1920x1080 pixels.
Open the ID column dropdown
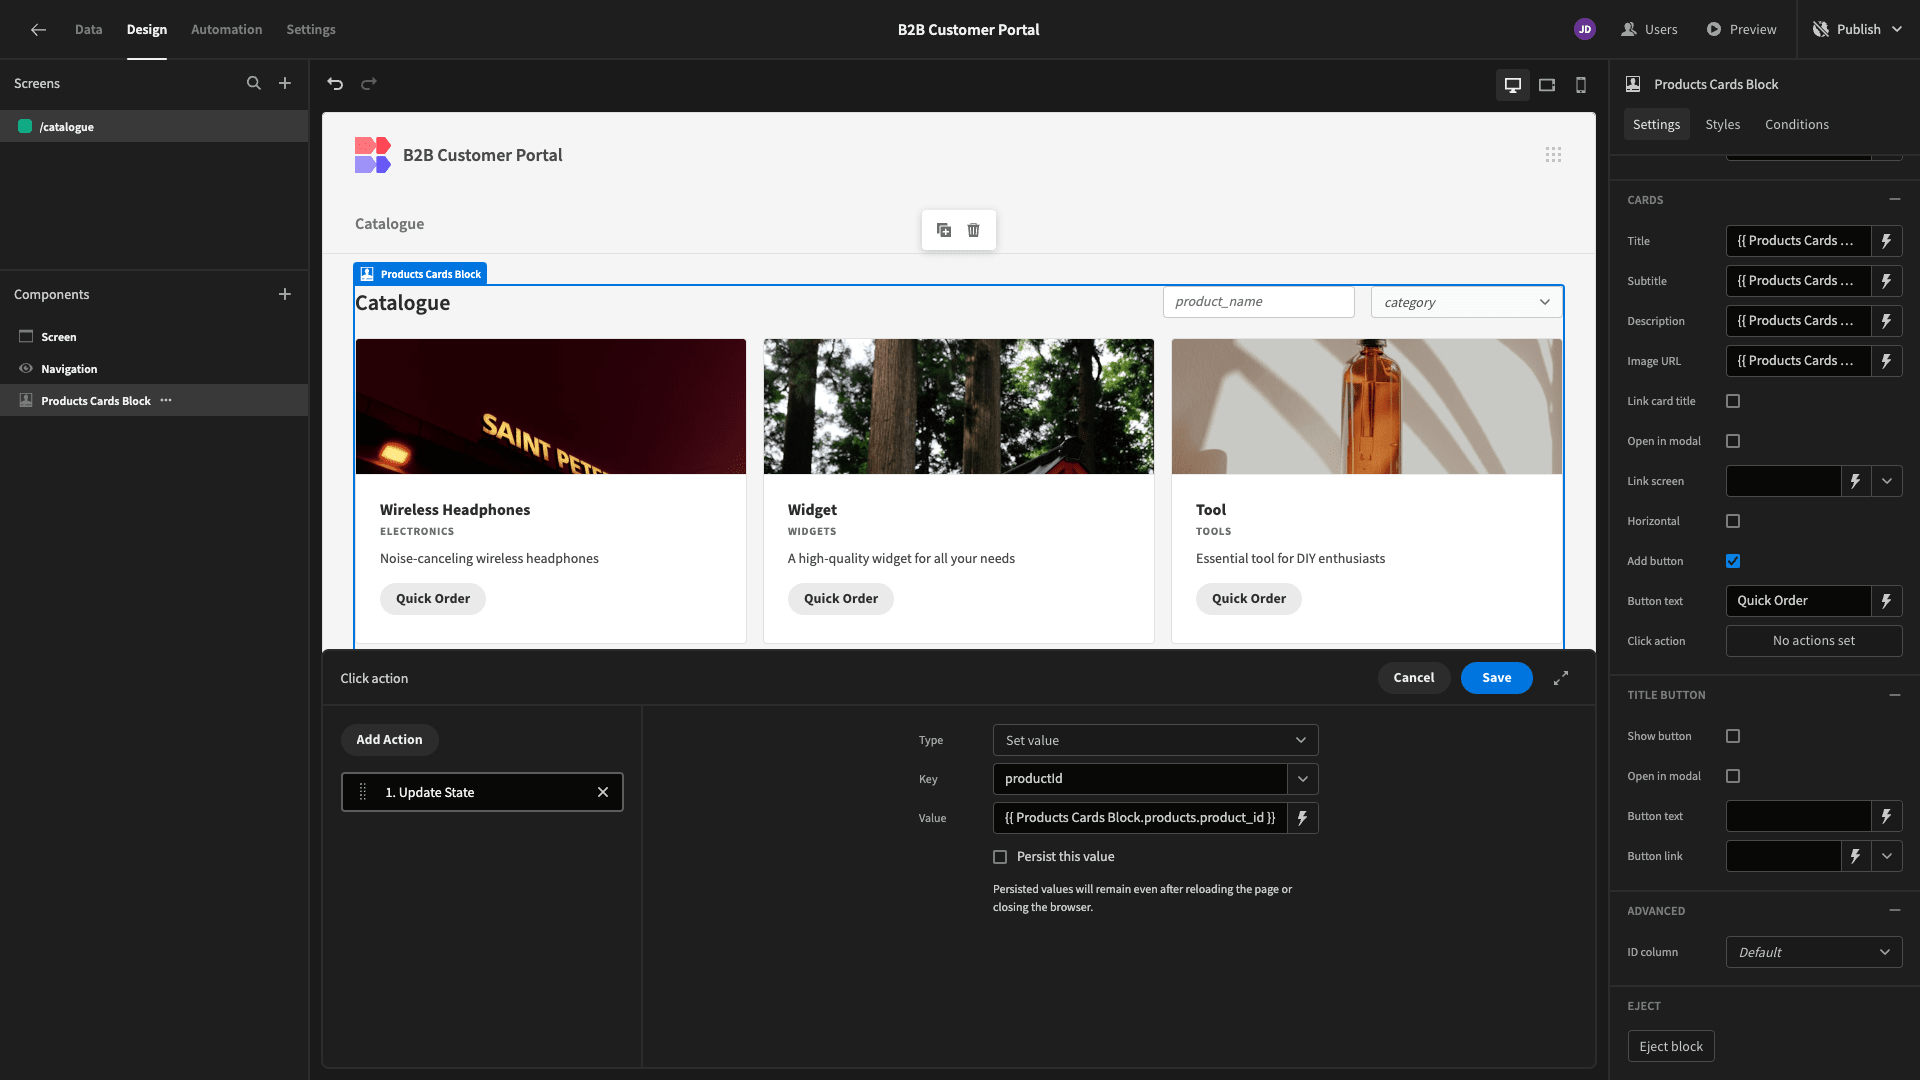click(1813, 952)
